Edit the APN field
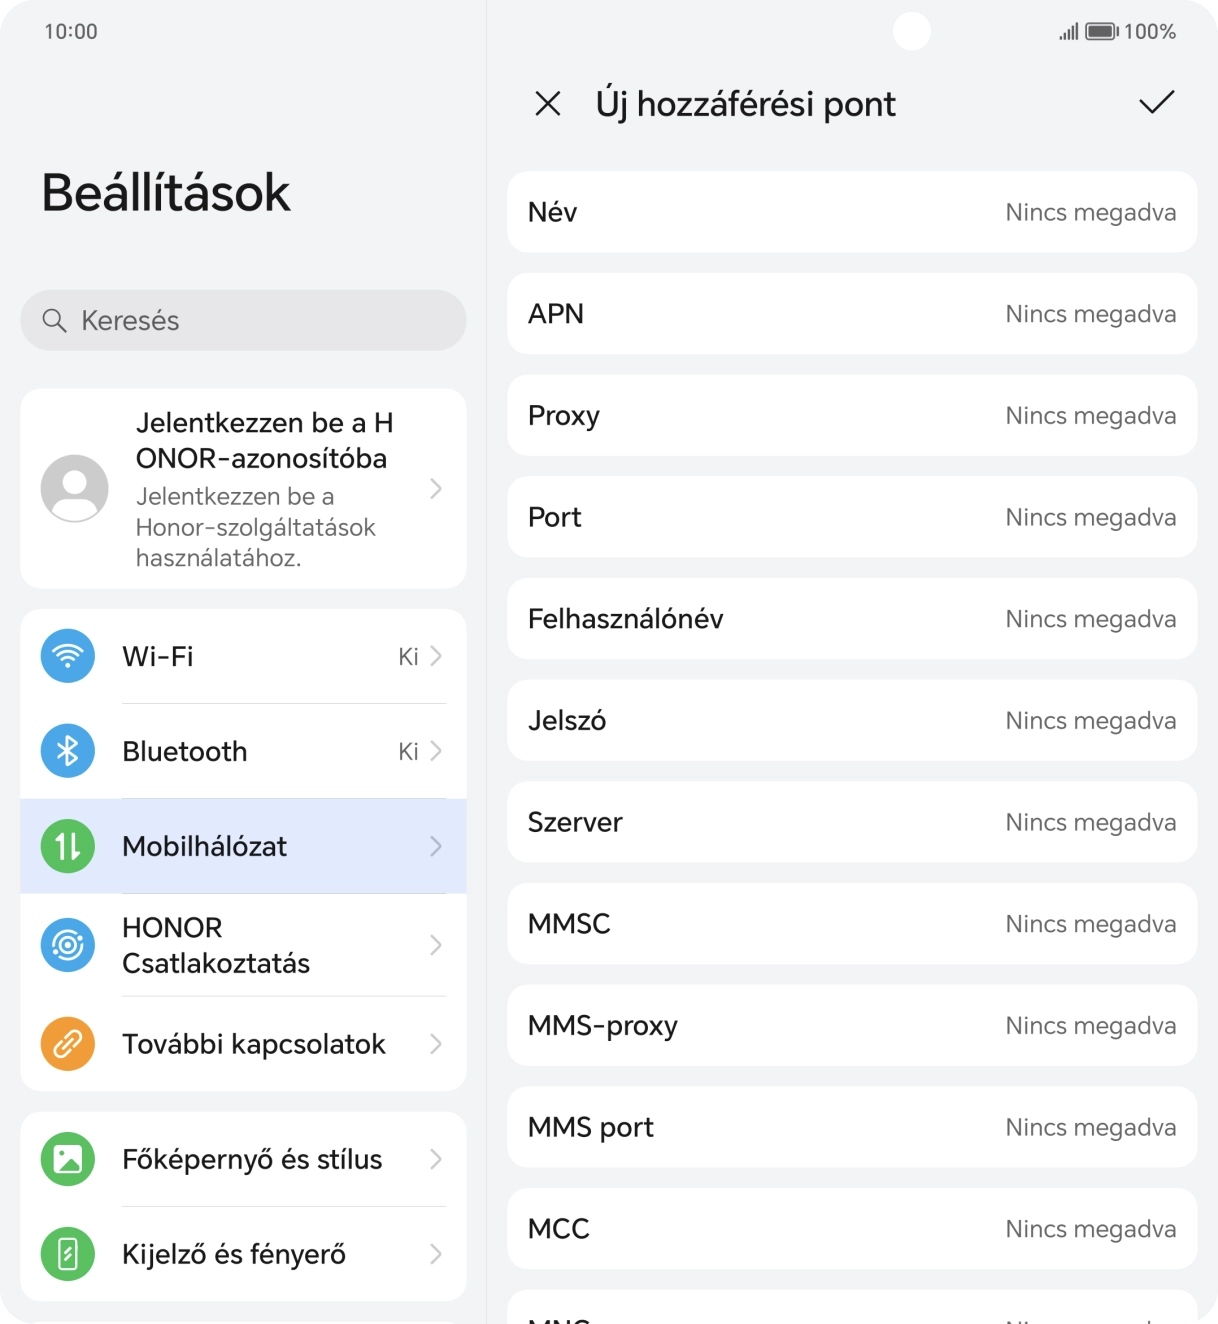Screen dimensions: 1218x1324 (852, 314)
